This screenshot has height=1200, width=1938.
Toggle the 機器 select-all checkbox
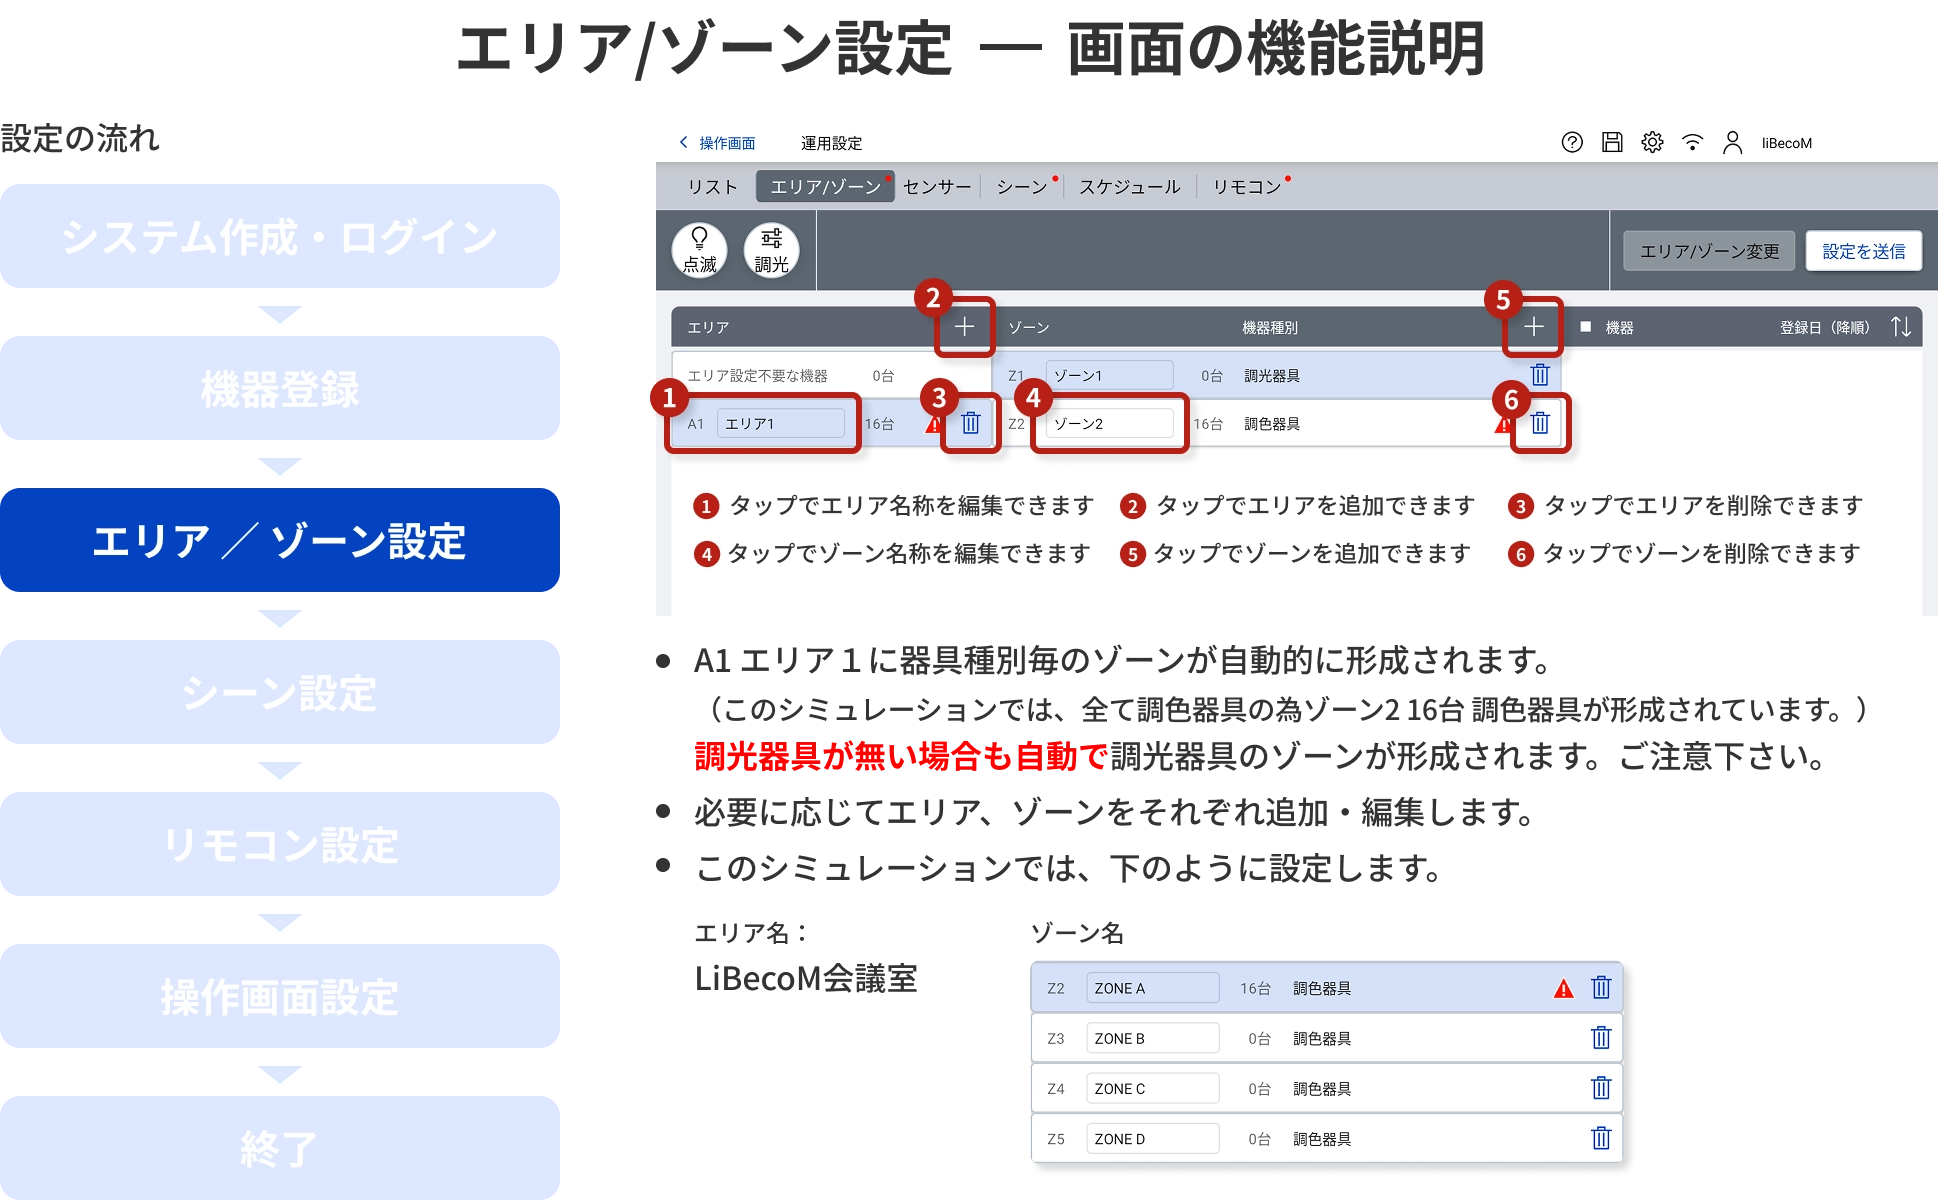(x=1585, y=327)
